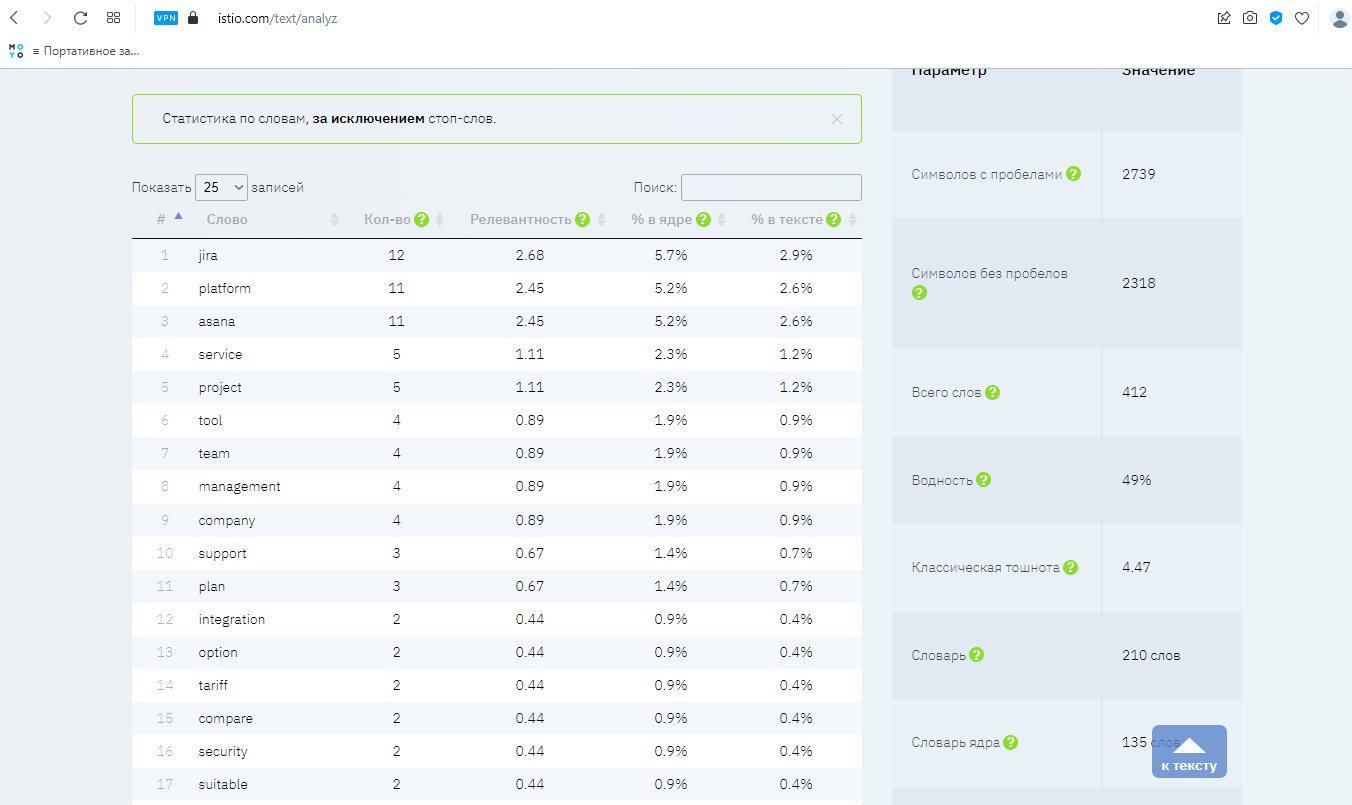Select the word service in the table
The image size is (1352, 805).
pos(220,354)
